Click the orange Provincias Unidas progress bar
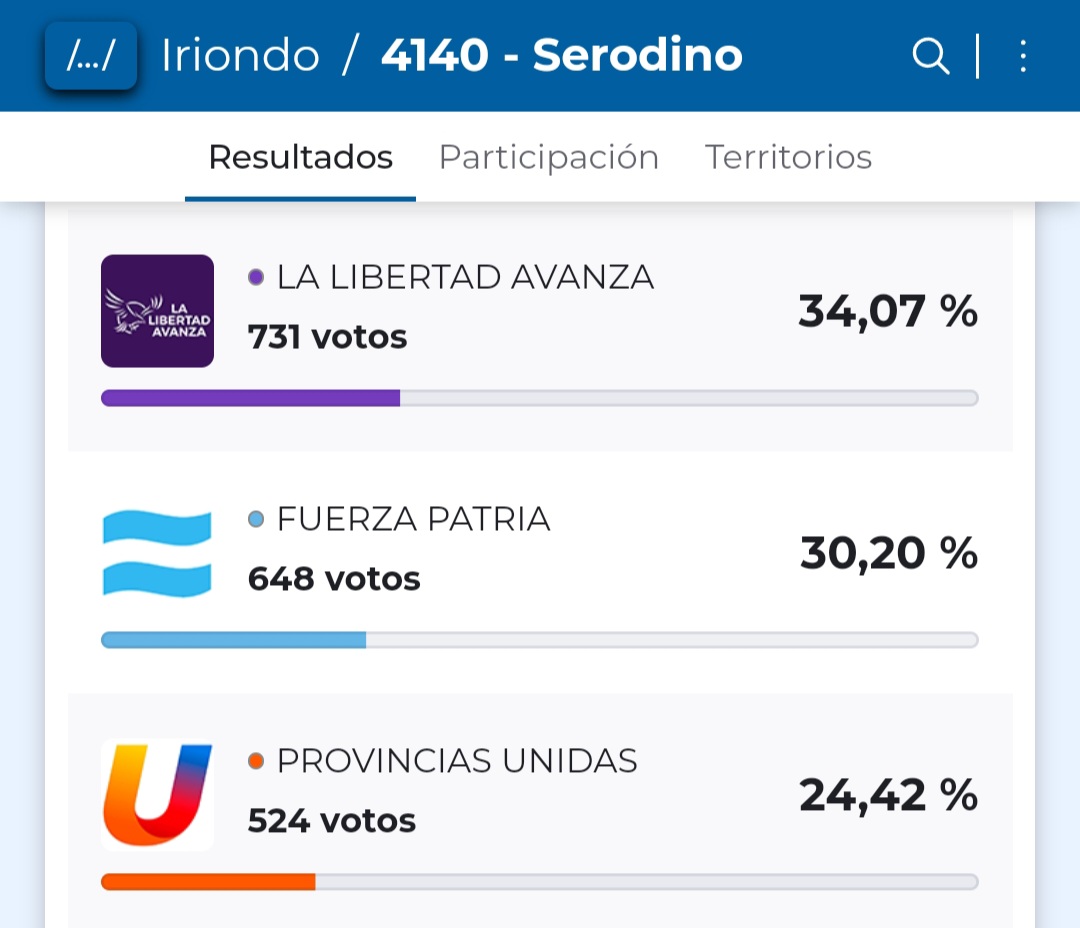 (x=209, y=882)
